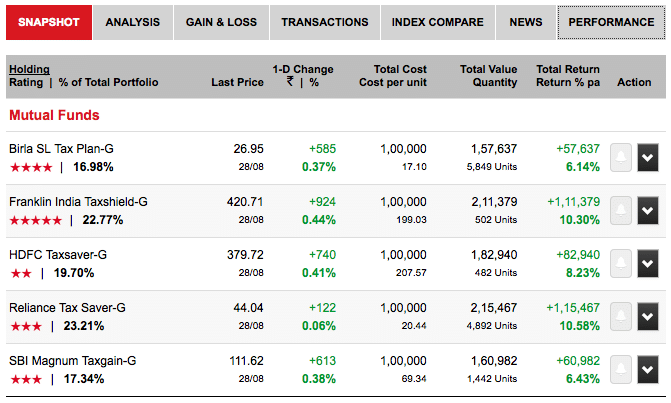This screenshot has width=671, height=403.
Task: Click total value 2,15,467
Action: [x=494, y=308]
